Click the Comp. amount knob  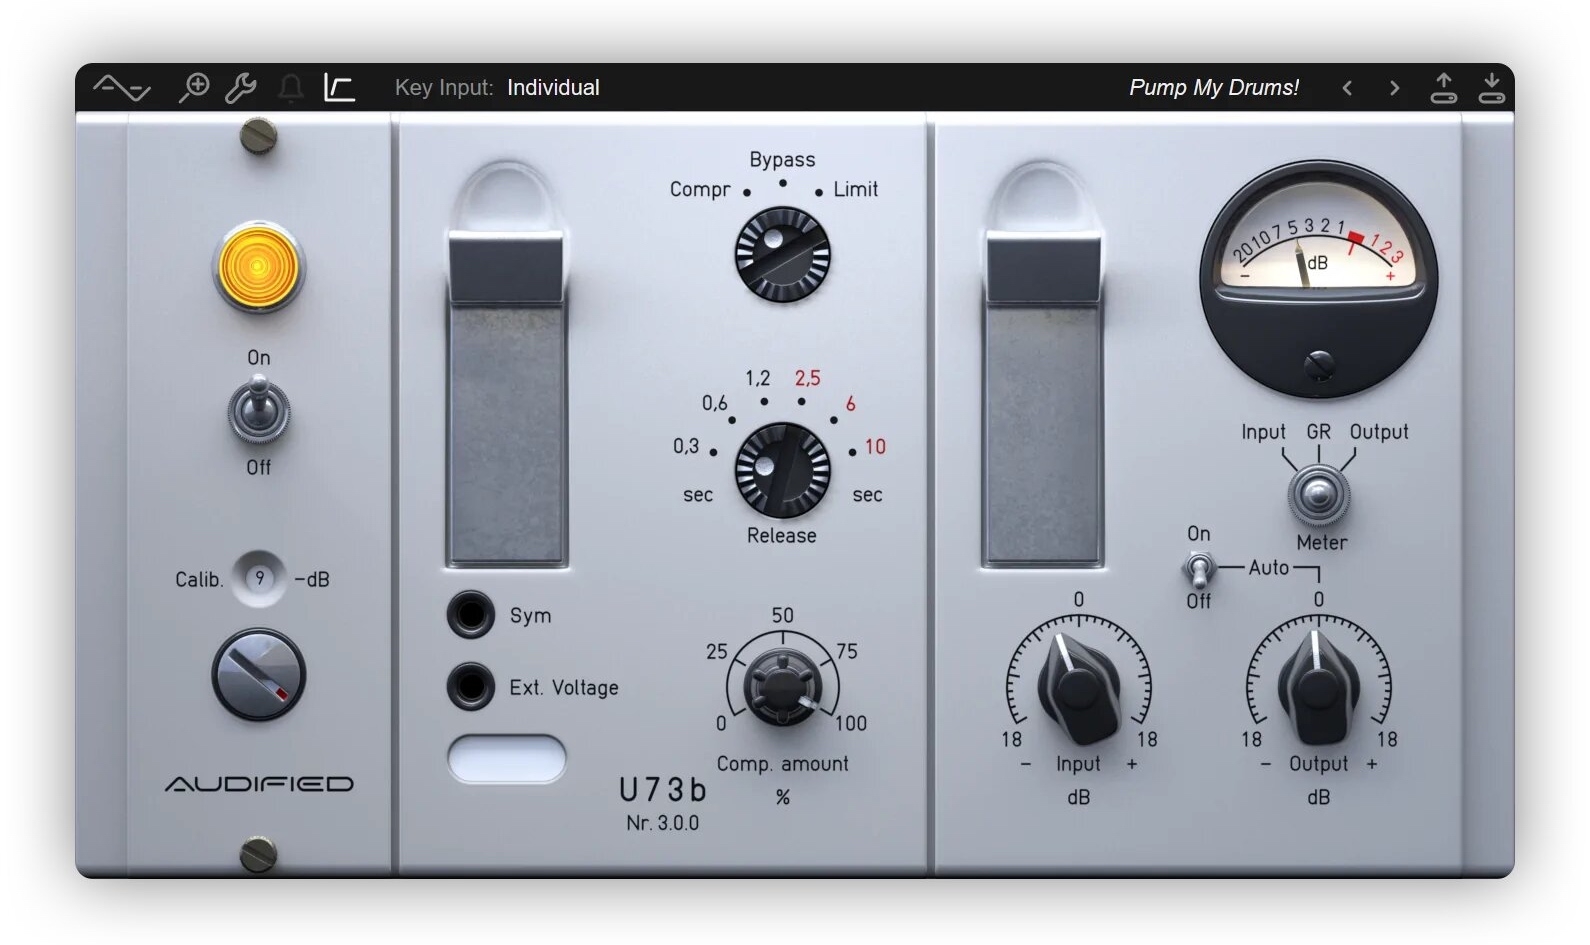coord(783,687)
